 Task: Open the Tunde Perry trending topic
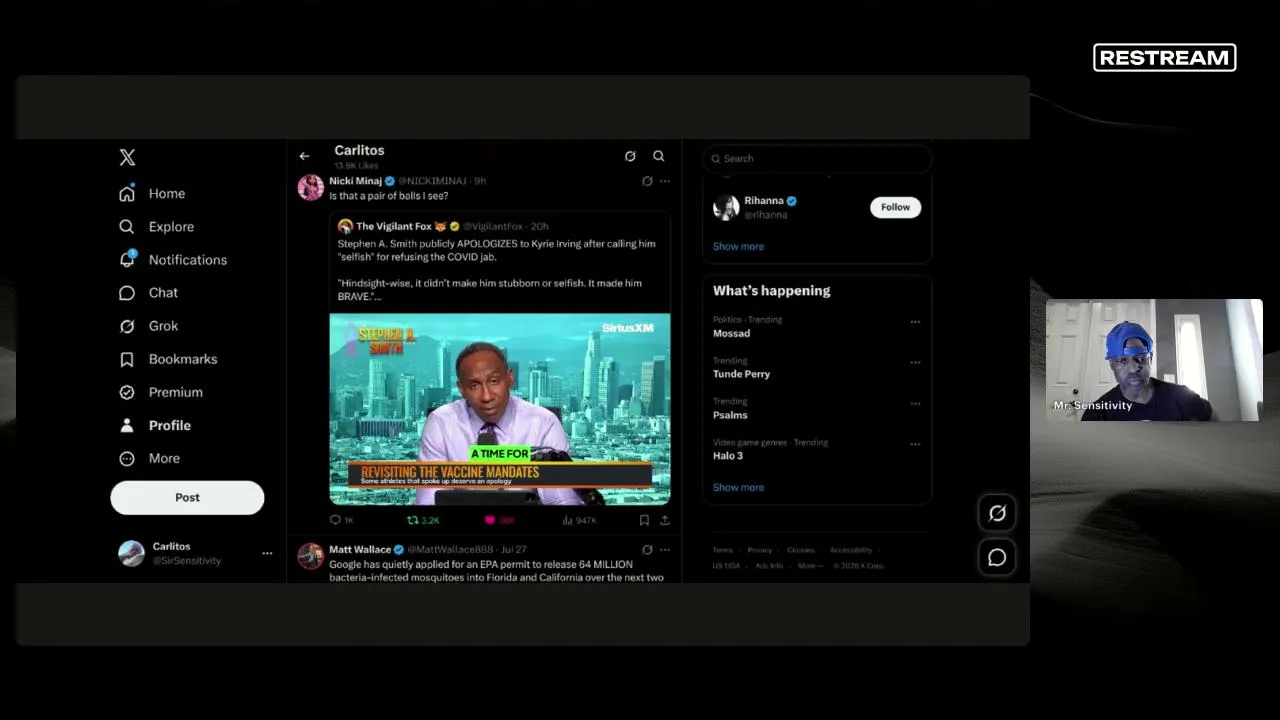tap(741, 374)
